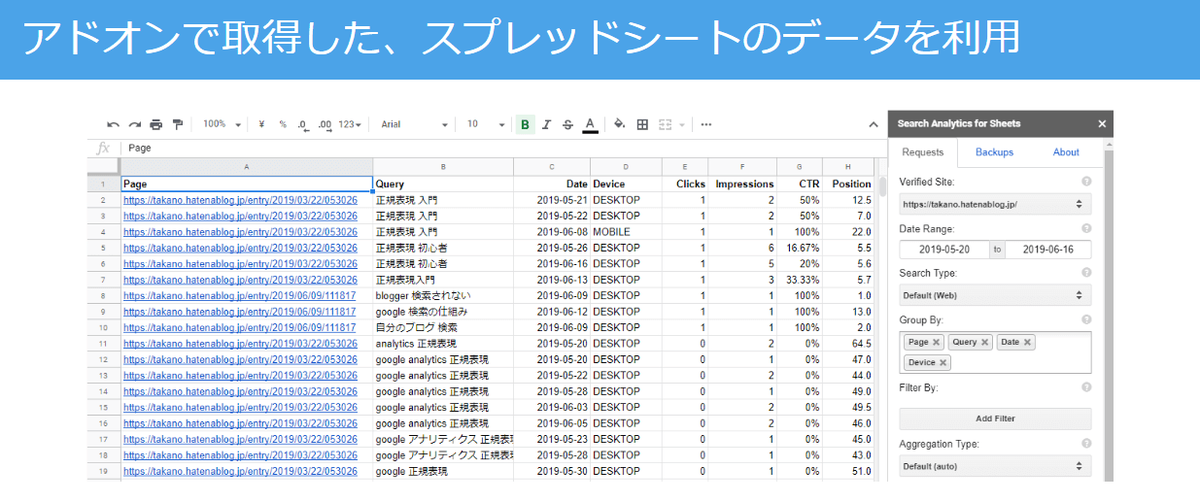Toggle italic formatting
This screenshot has width=1200, height=502.
click(546, 125)
